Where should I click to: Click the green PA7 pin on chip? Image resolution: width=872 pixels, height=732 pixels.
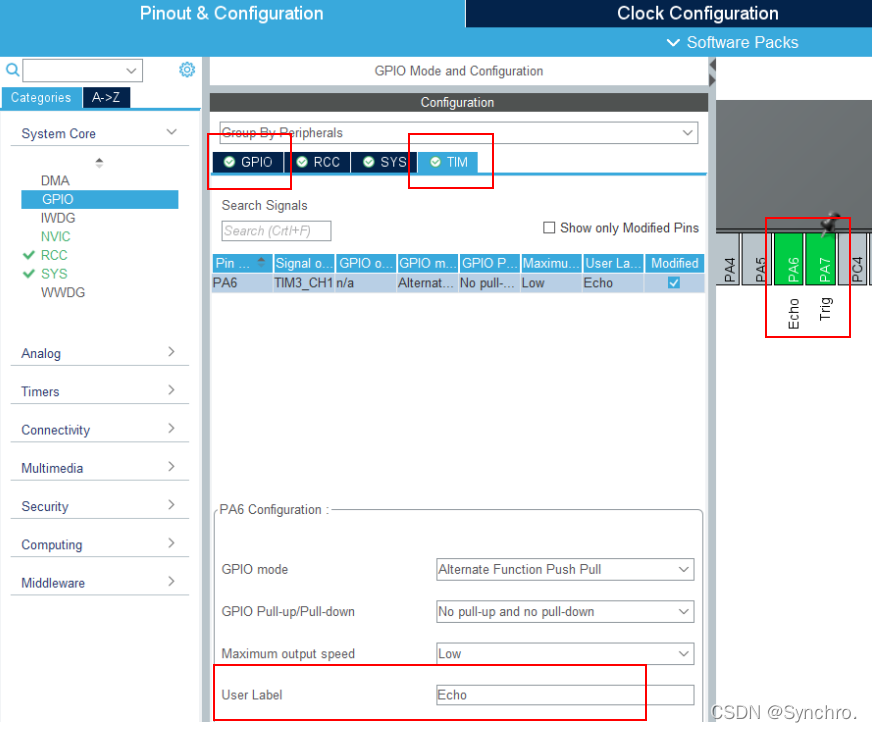(820, 259)
